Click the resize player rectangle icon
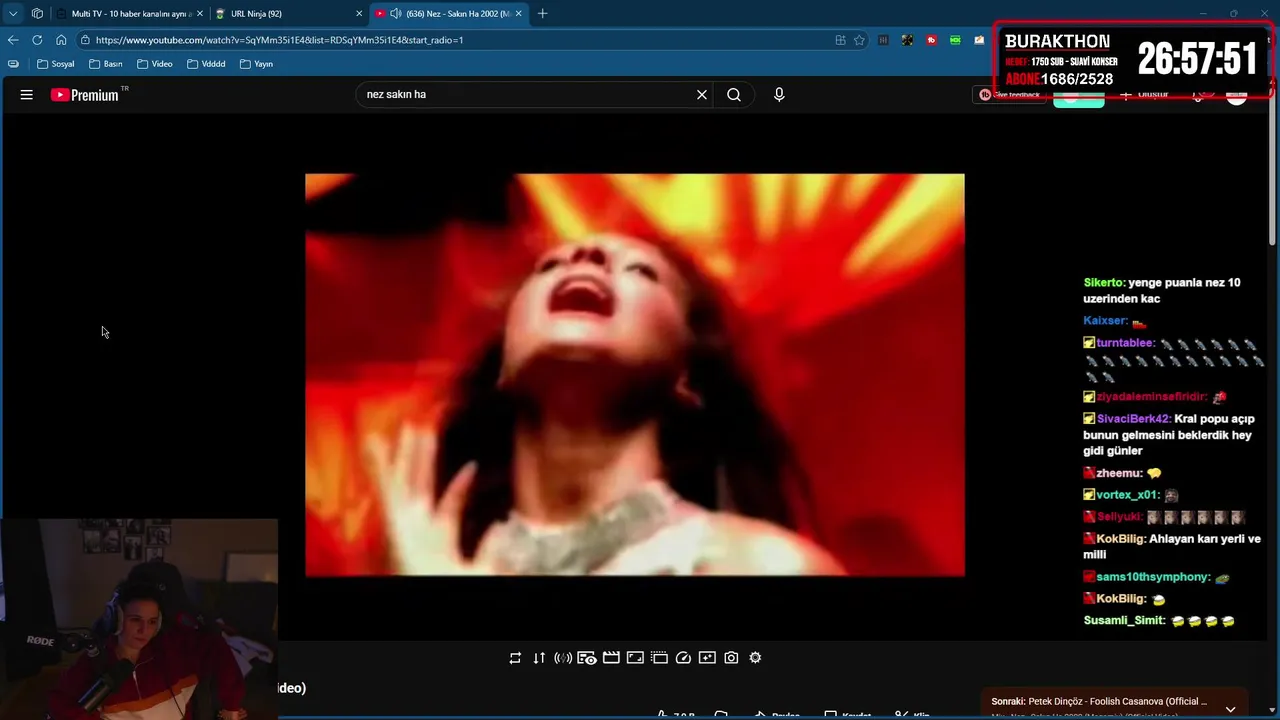The width and height of the screenshot is (1280, 720). pyautogui.click(x=635, y=658)
